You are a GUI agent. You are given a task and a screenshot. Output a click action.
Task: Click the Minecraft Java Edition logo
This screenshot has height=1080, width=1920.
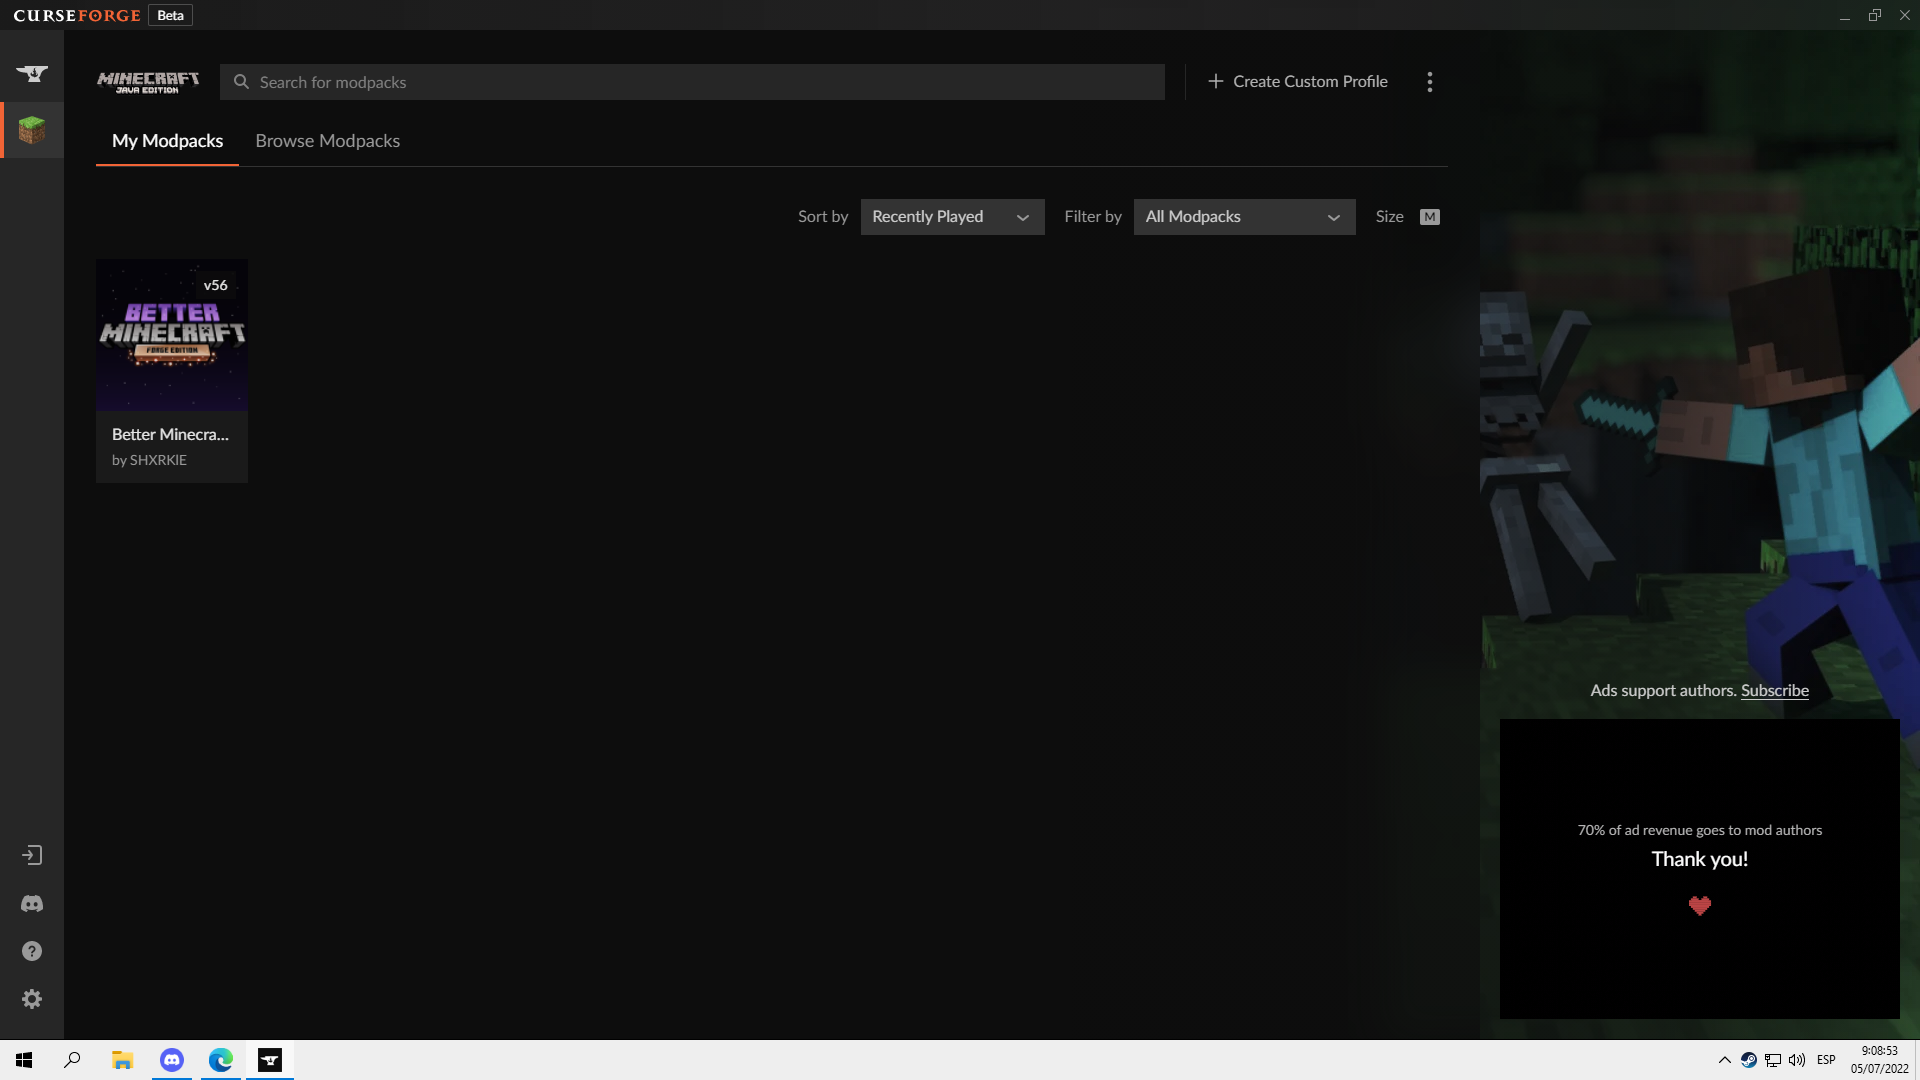click(x=148, y=82)
